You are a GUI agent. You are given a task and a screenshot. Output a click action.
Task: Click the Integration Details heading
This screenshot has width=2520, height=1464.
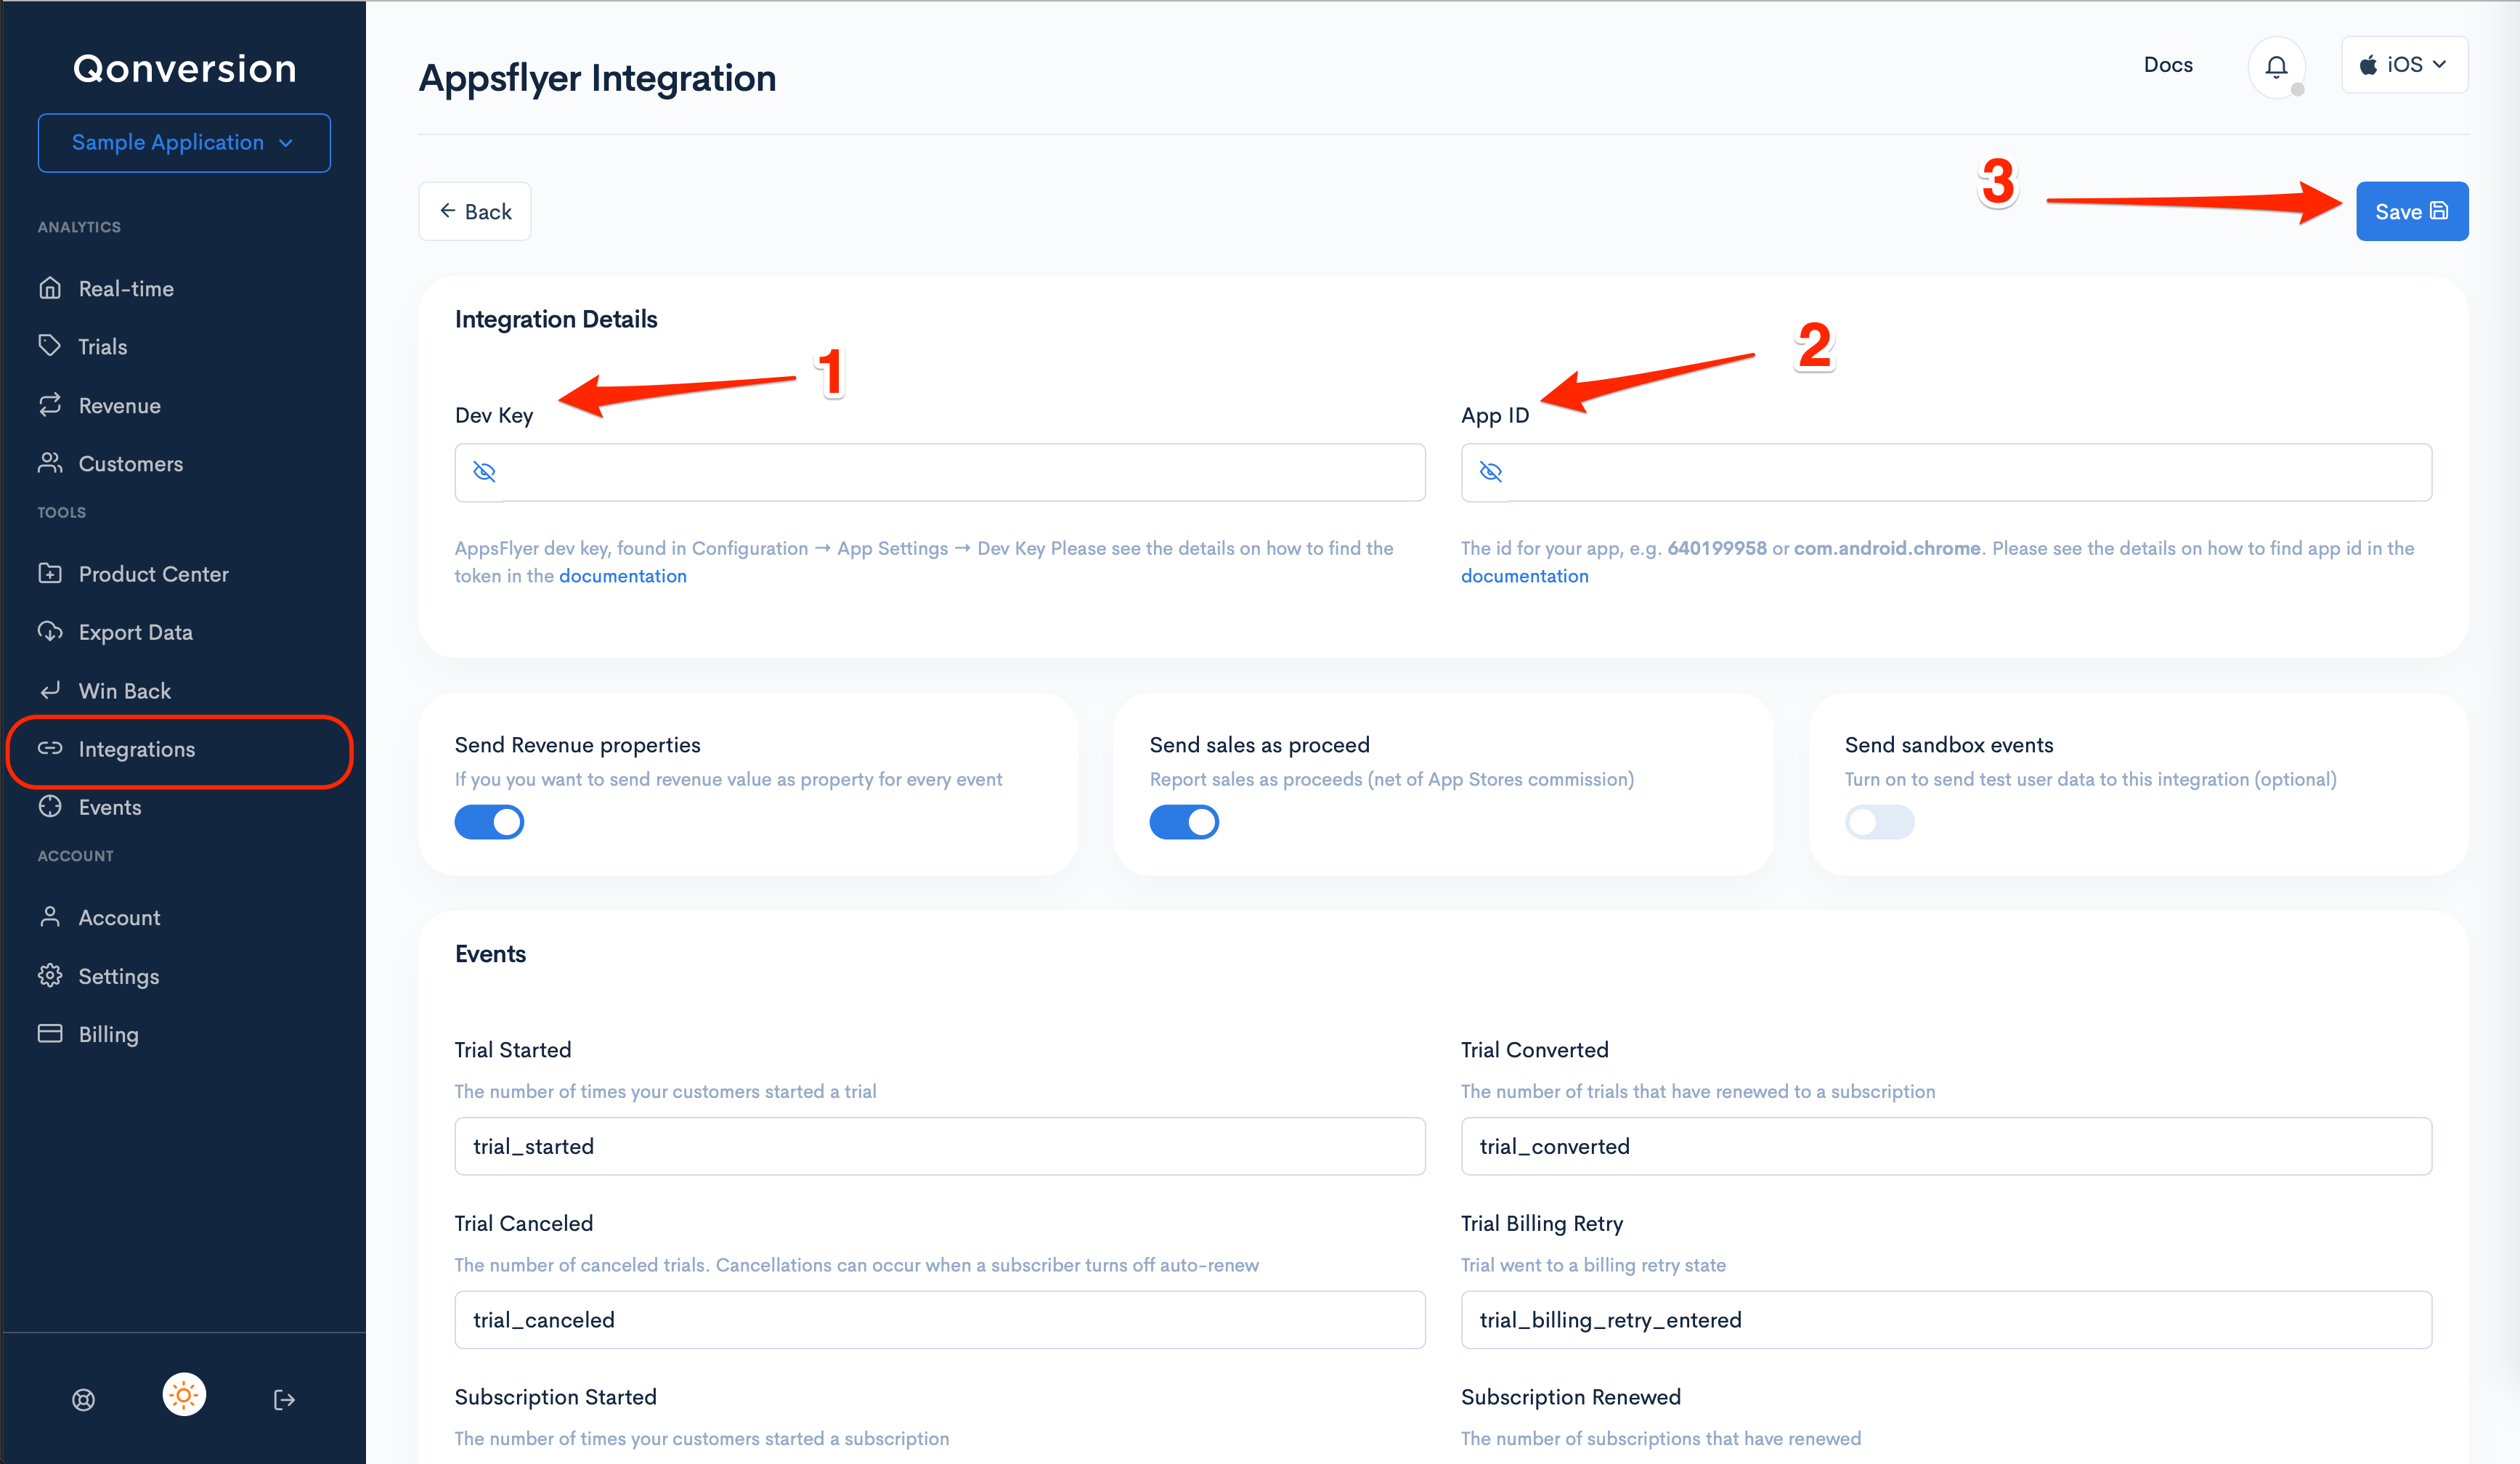(556, 319)
